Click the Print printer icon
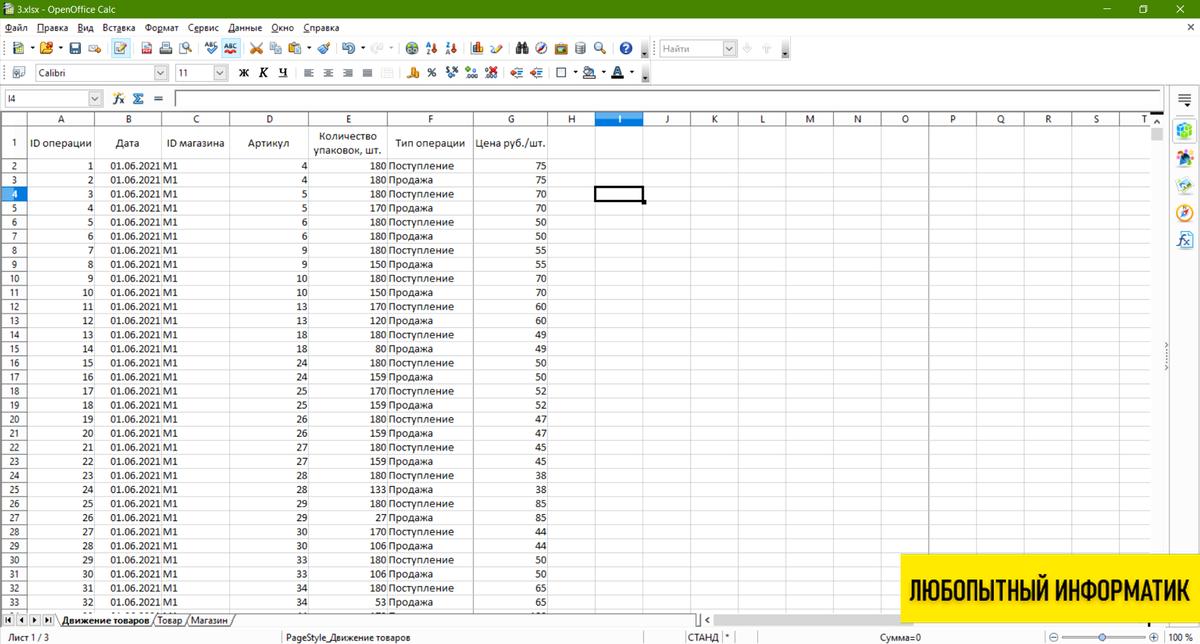The width and height of the screenshot is (1200, 644). (x=166, y=48)
